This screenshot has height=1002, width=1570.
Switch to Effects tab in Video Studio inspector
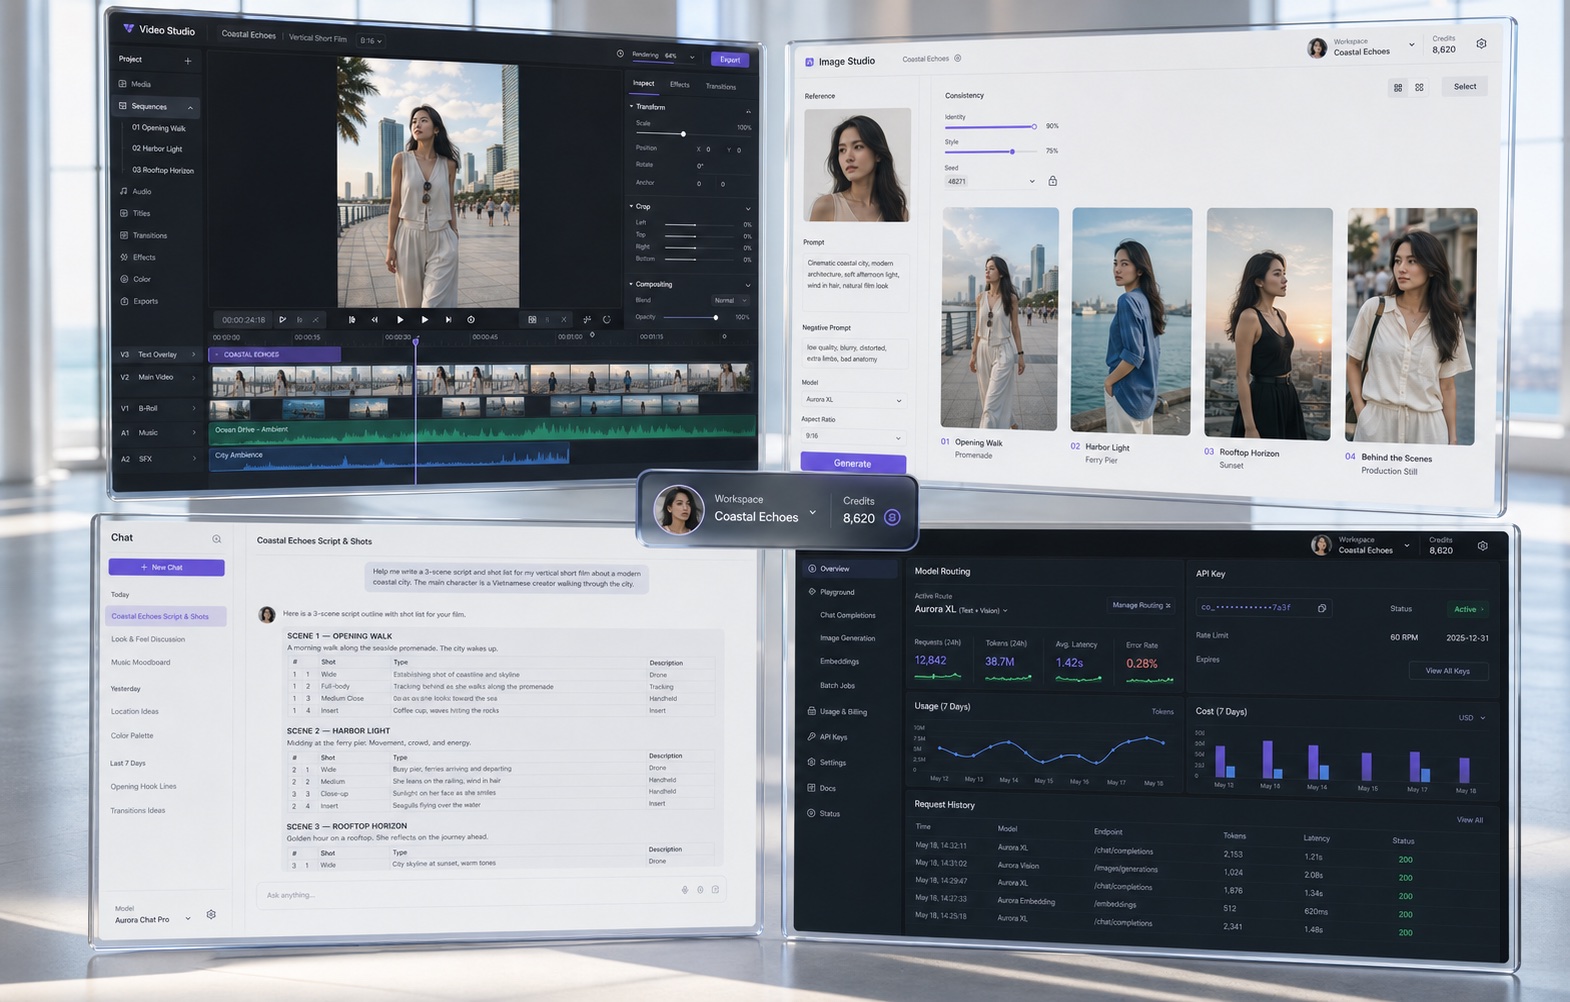pos(680,84)
